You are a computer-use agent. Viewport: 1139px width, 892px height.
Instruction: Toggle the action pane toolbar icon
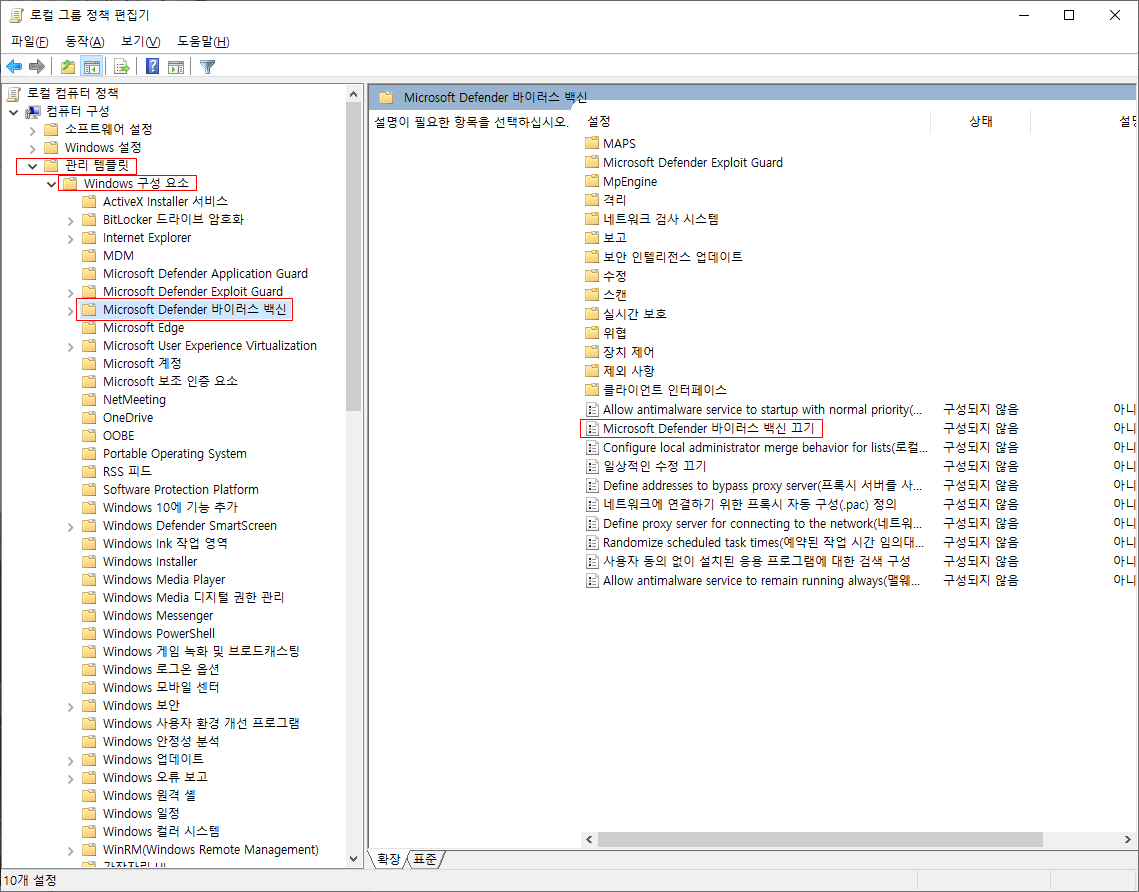tap(176, 67)
